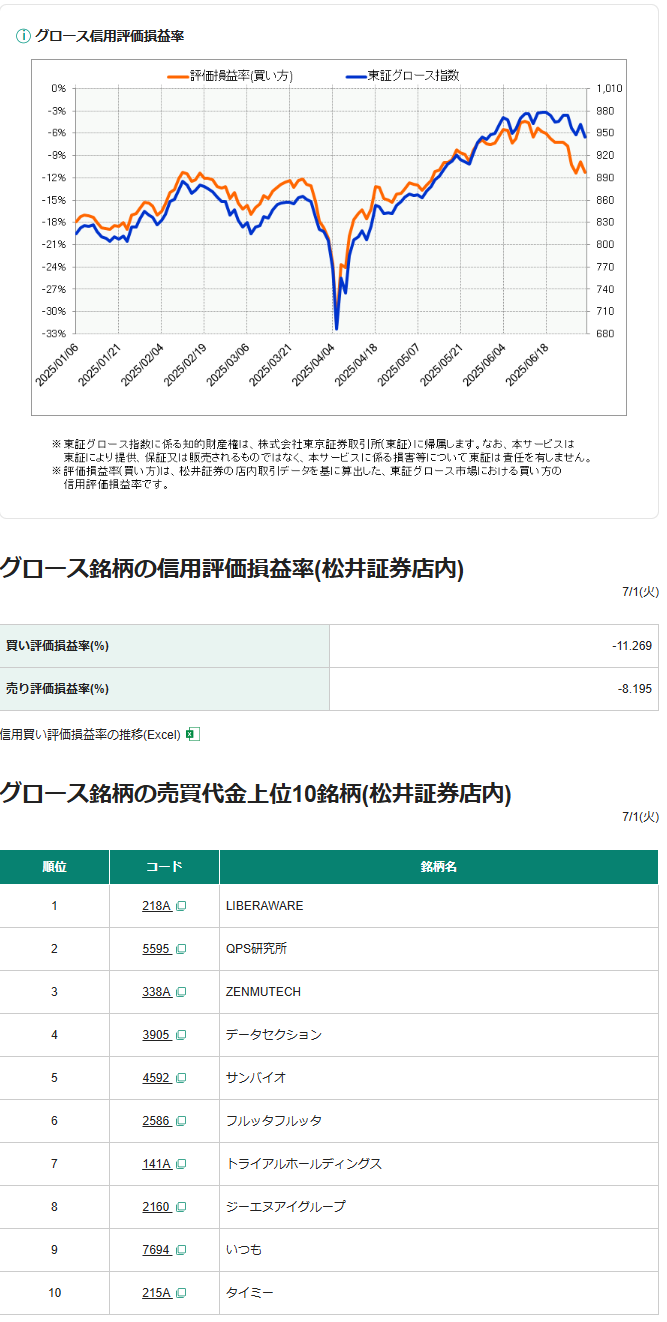Click the copy icon beside code 338A
This screenshot has height=1322, width=667.
click(x=181, y=992)
